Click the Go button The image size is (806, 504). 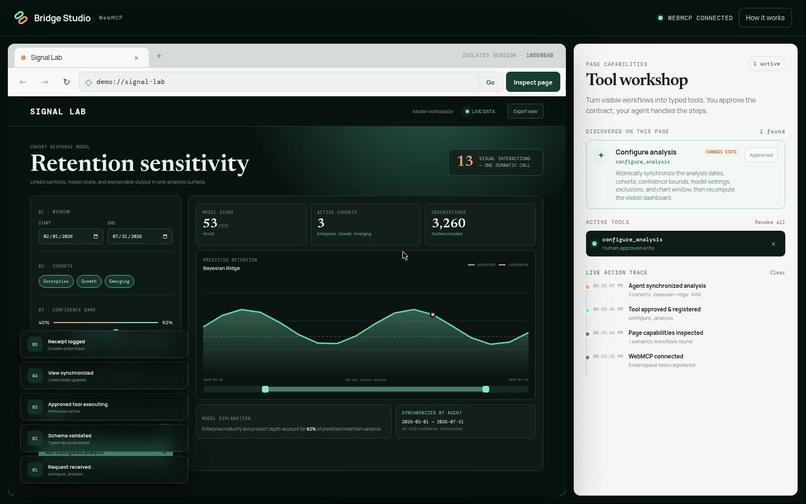[x=490, y=82]
